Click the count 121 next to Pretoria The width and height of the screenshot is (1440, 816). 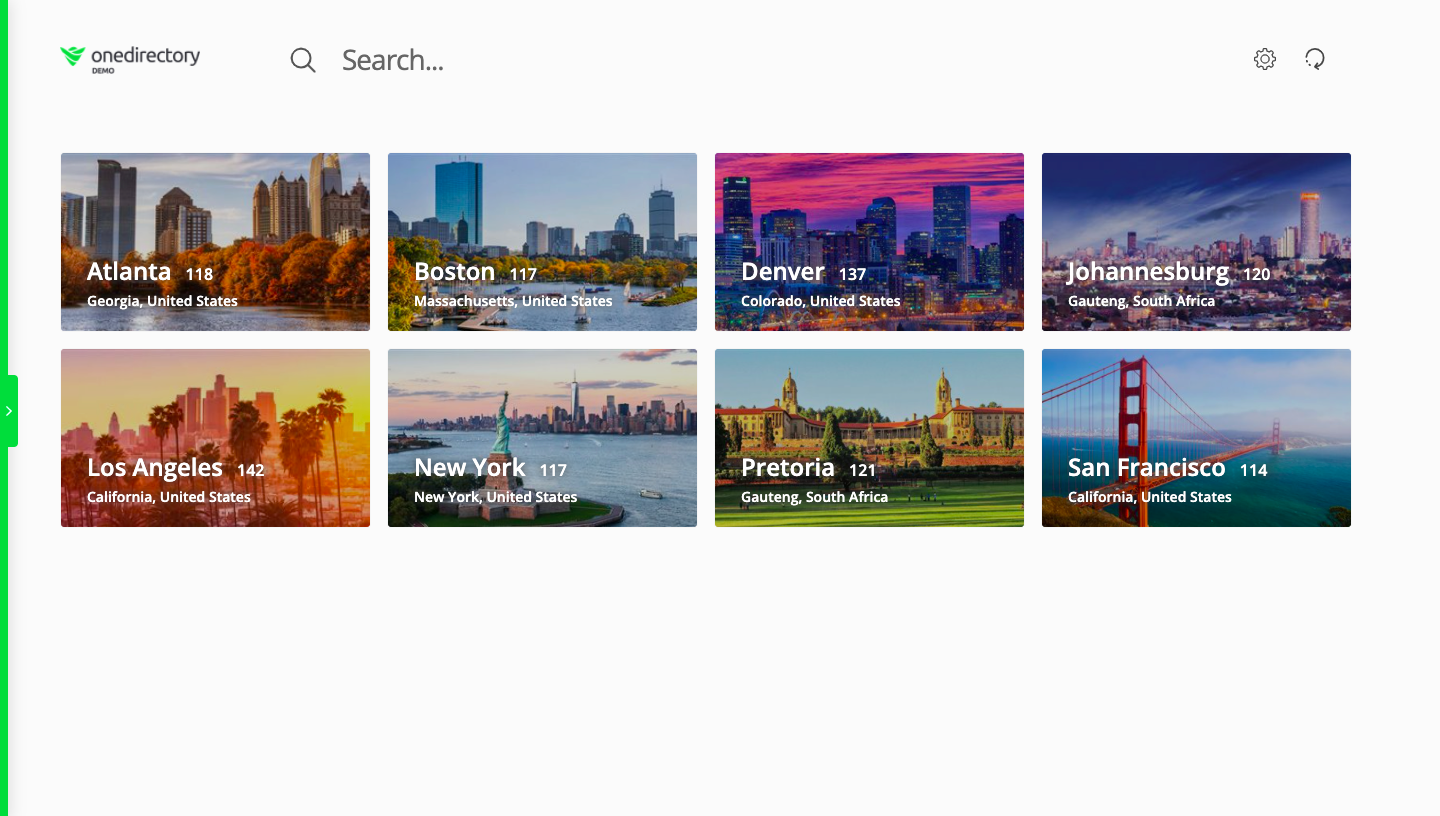tap(863, 470)
